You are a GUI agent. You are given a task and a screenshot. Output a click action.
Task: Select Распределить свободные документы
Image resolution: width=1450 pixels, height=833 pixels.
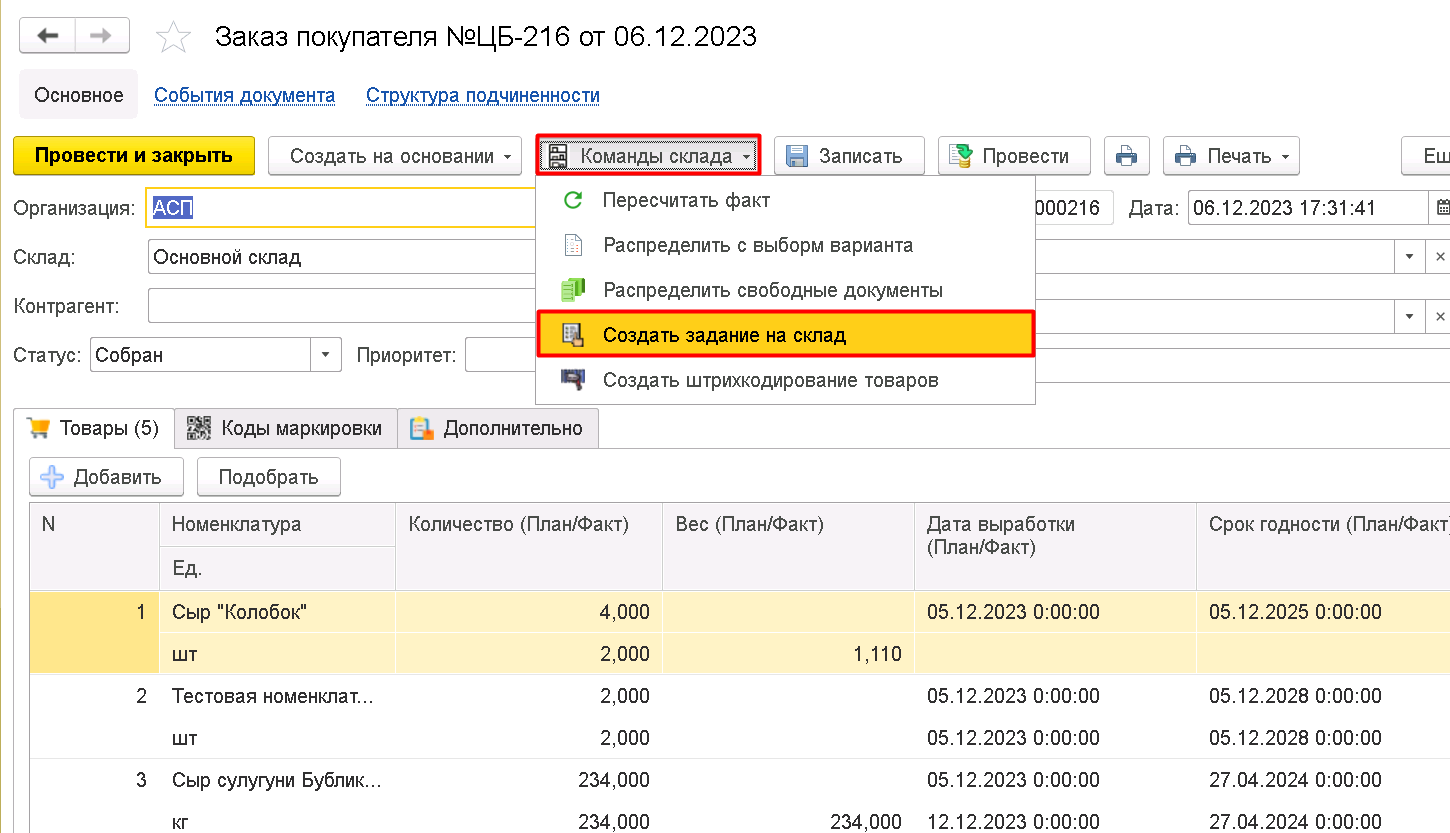(772, 290)
